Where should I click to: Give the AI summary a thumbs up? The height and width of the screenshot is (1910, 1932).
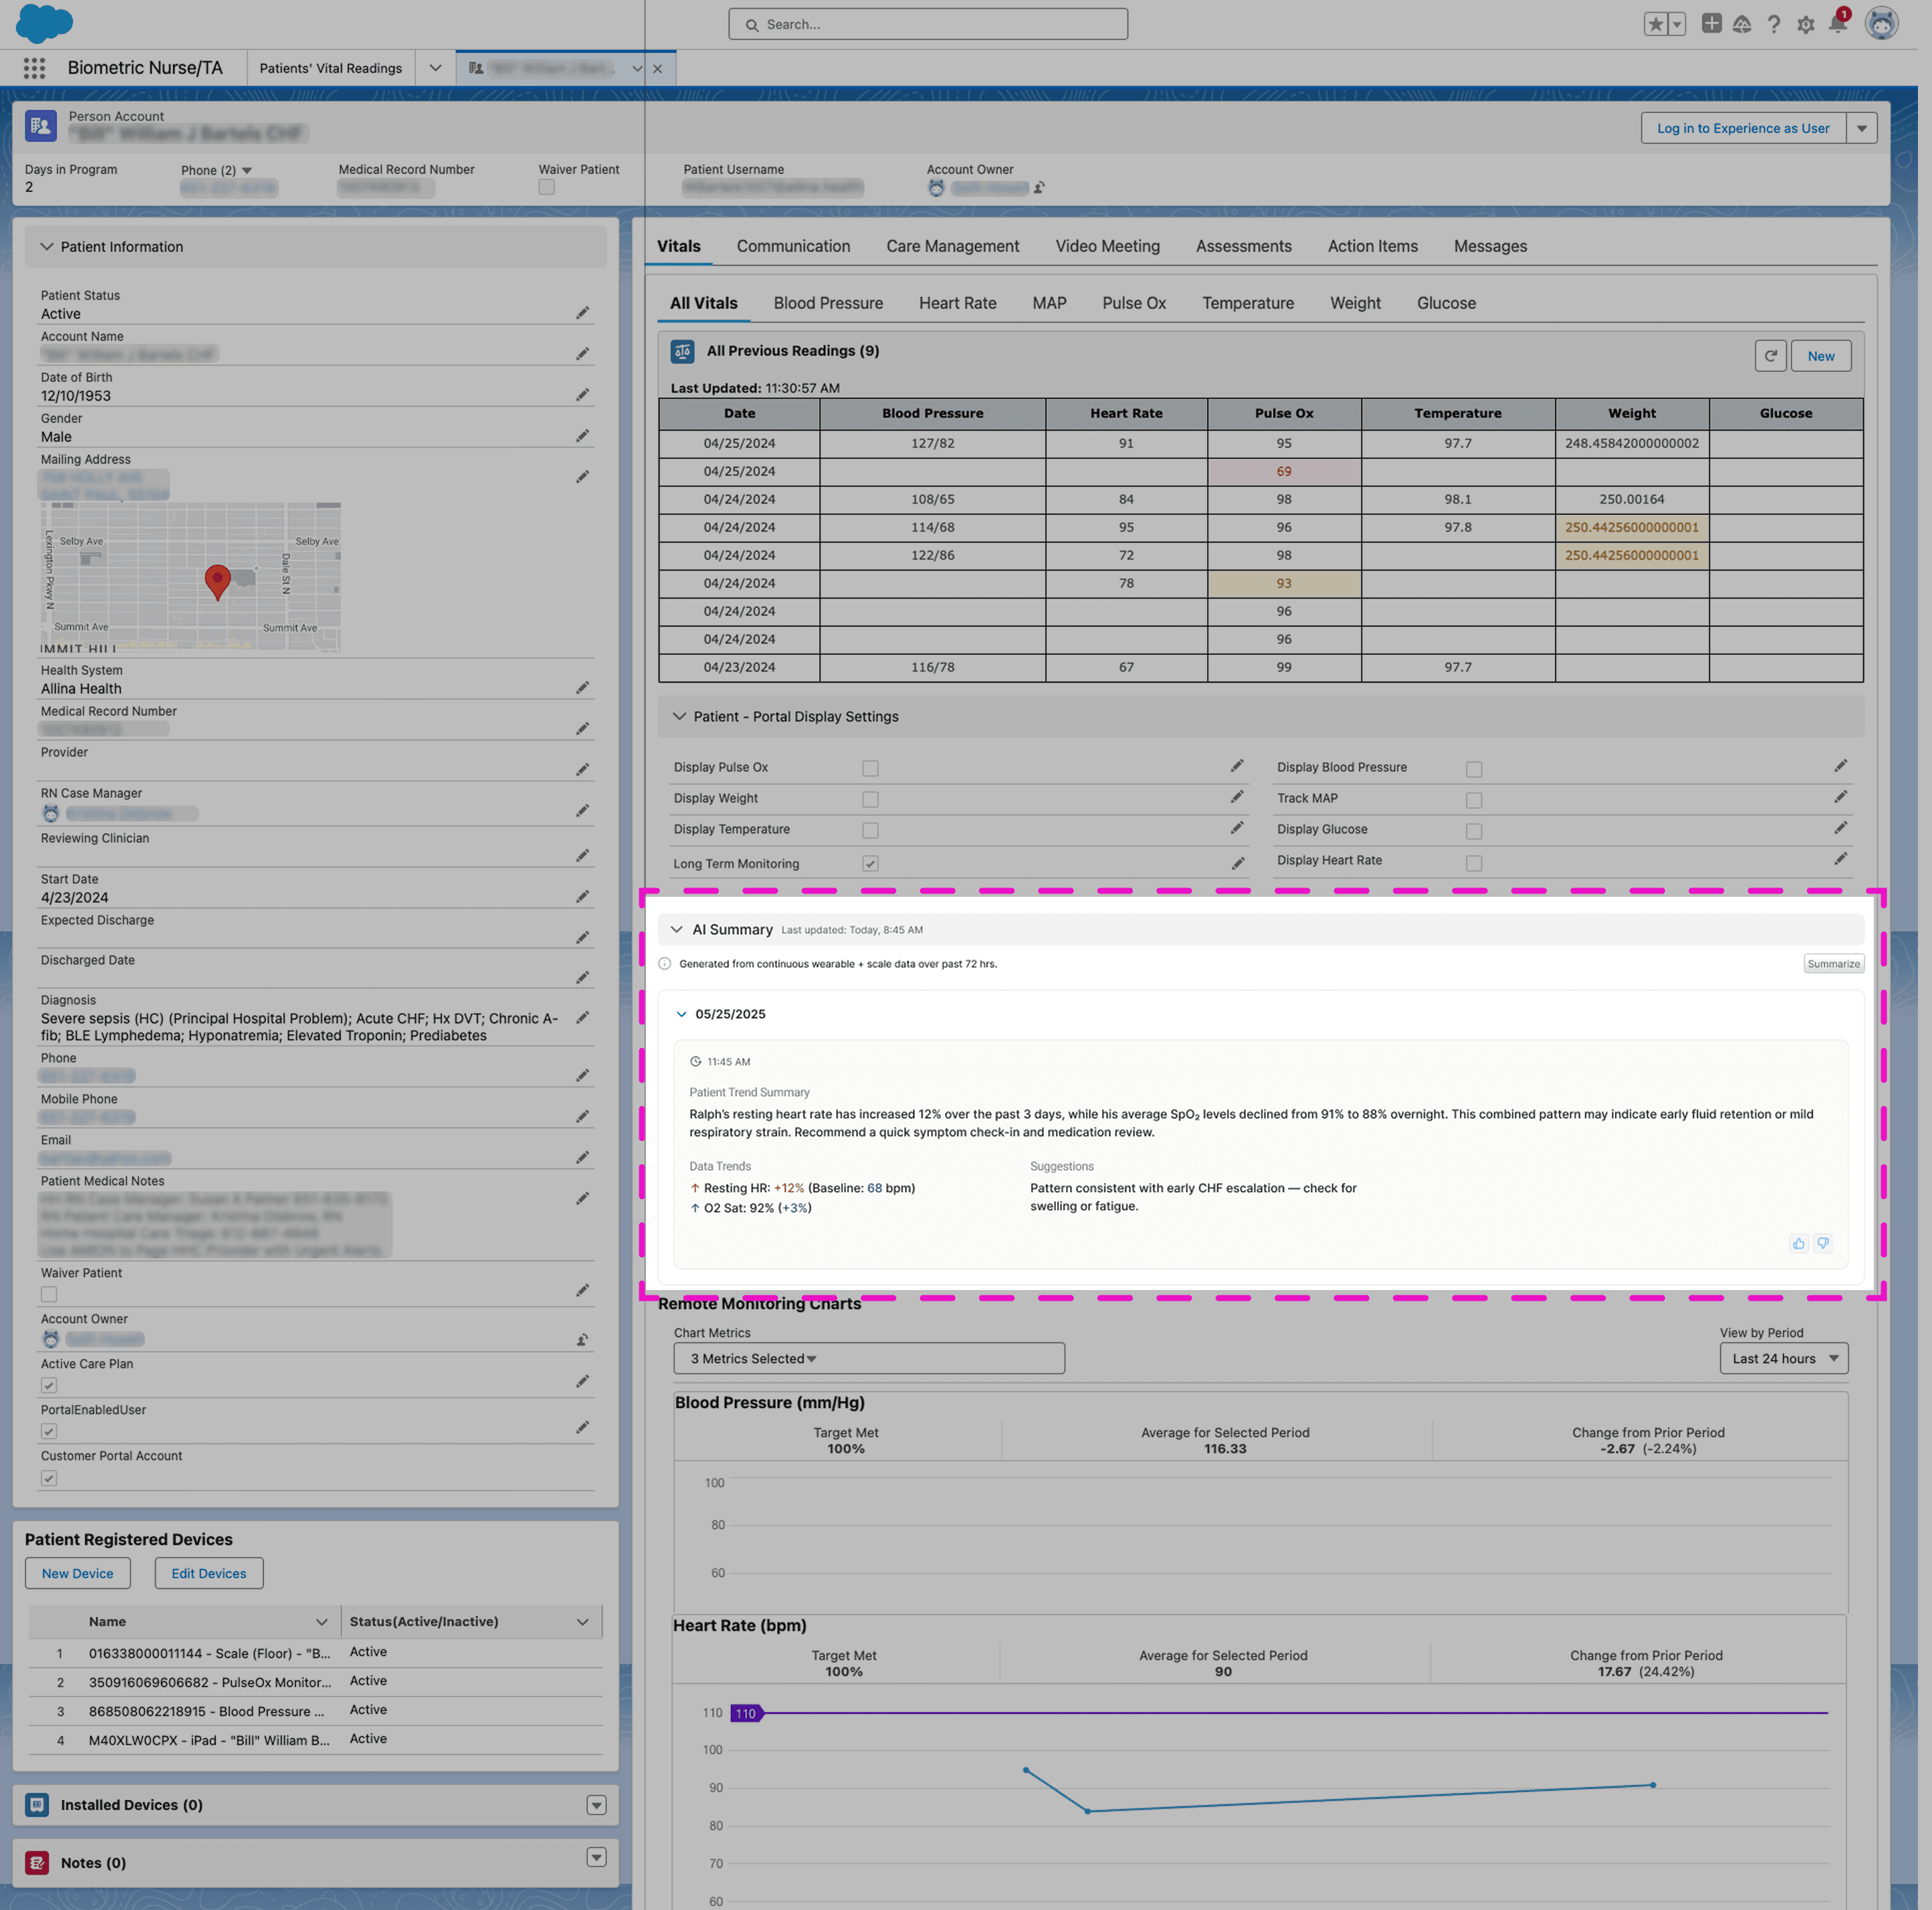click(1799, 1243)
